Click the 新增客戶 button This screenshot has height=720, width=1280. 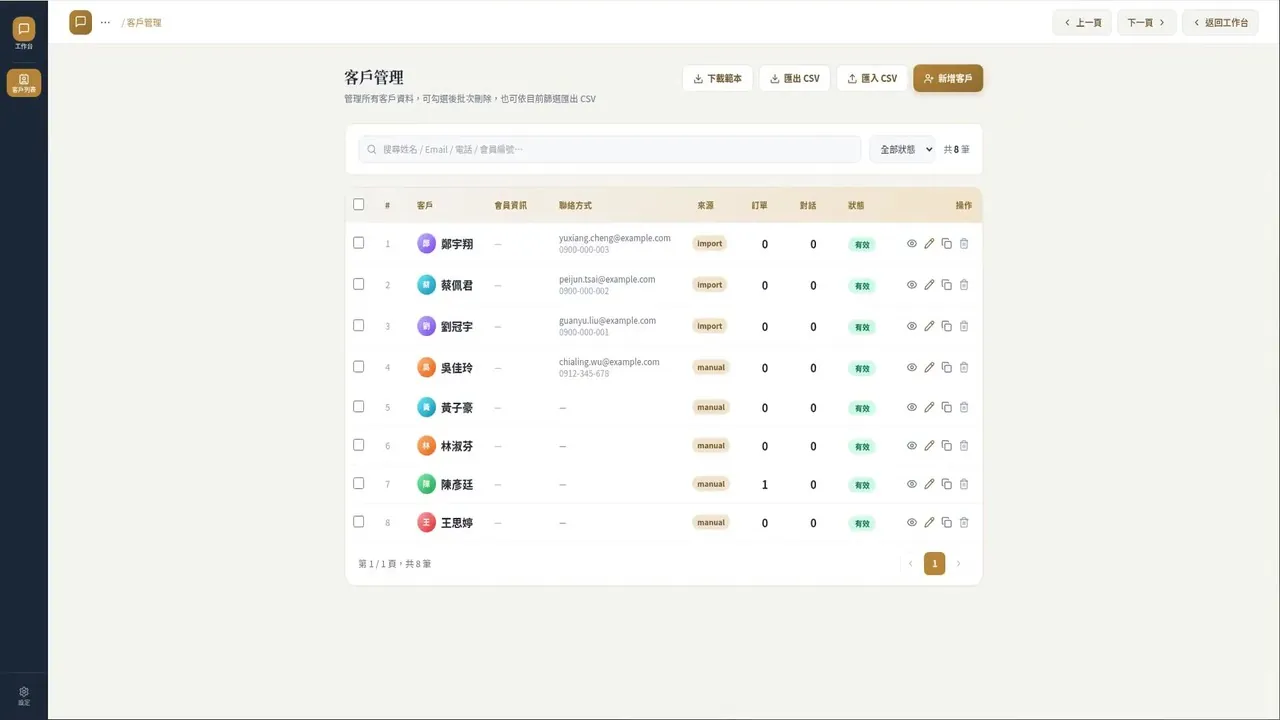point(948,78)
